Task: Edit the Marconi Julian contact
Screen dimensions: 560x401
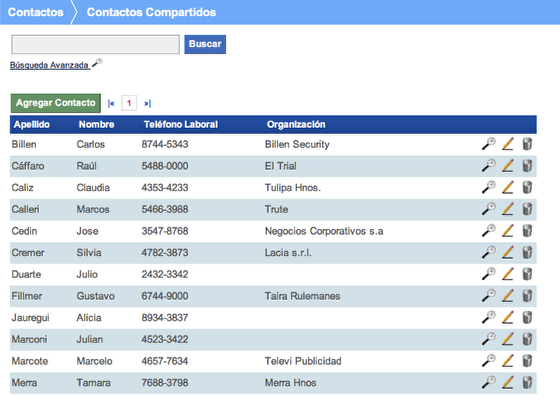Action: 508,339
